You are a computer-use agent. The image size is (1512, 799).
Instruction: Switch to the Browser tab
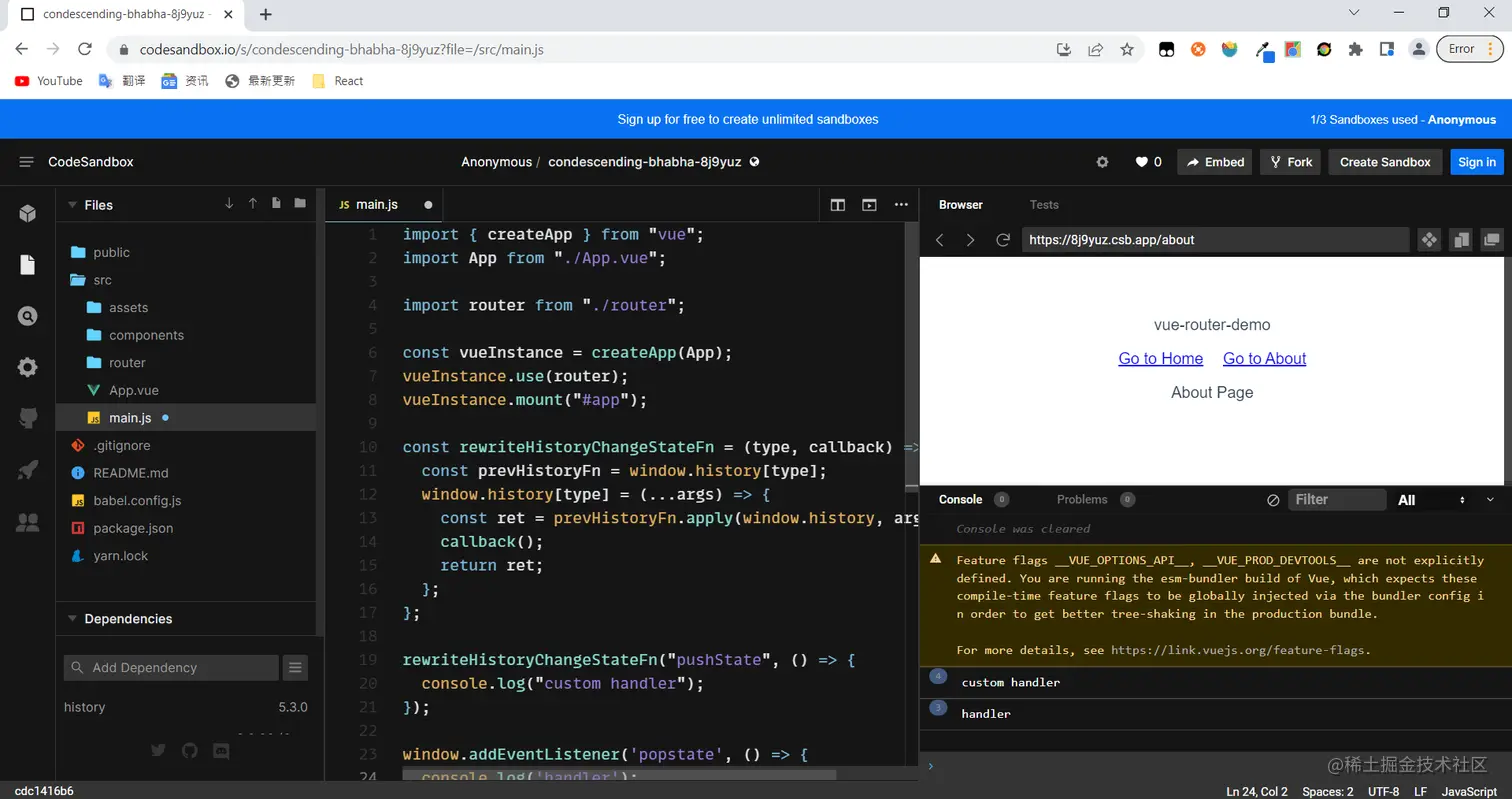961,205
